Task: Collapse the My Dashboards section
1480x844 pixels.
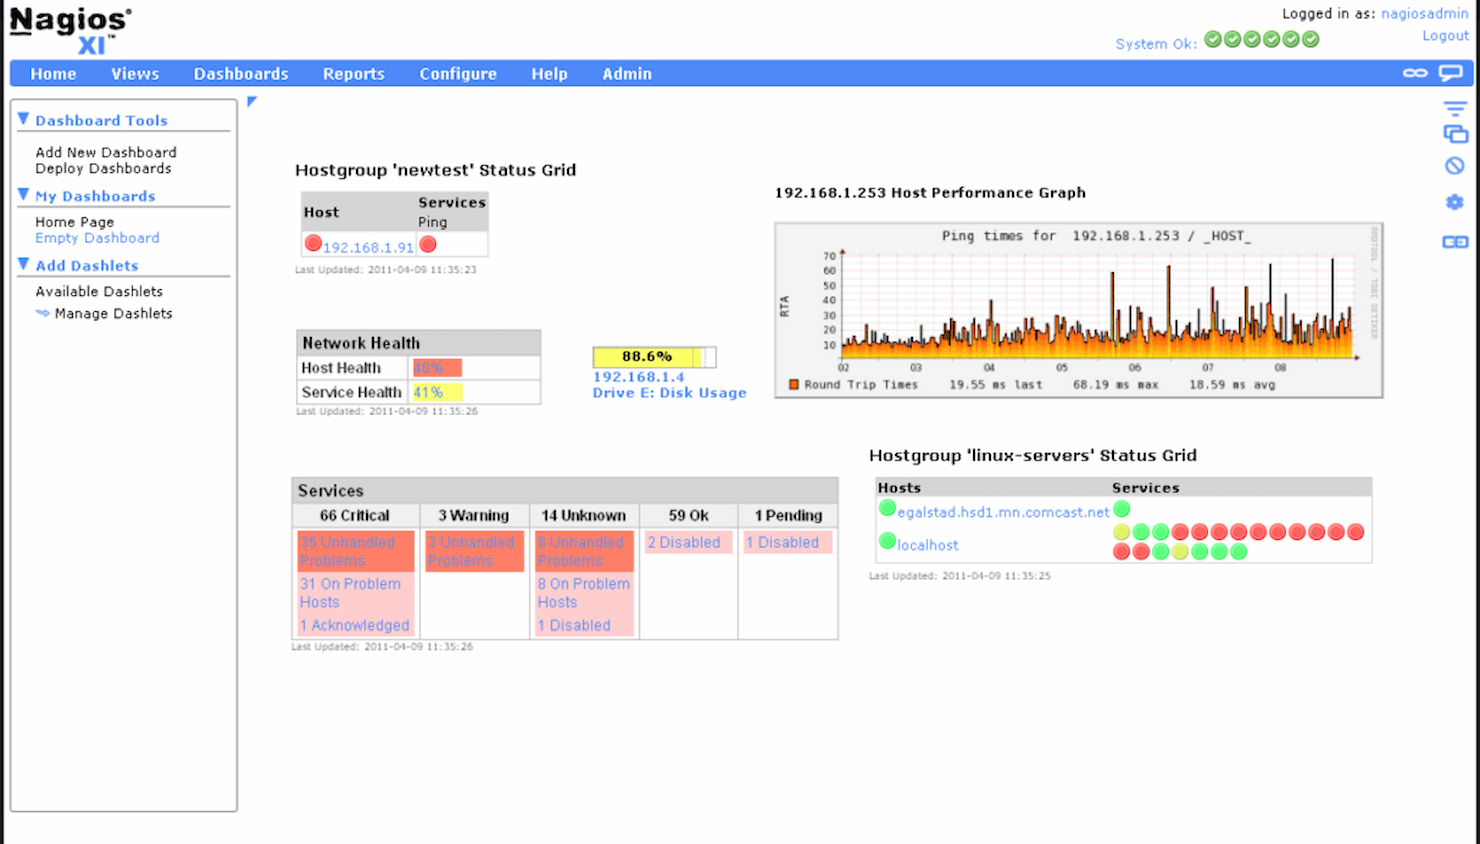Action: tap(23, 196)
